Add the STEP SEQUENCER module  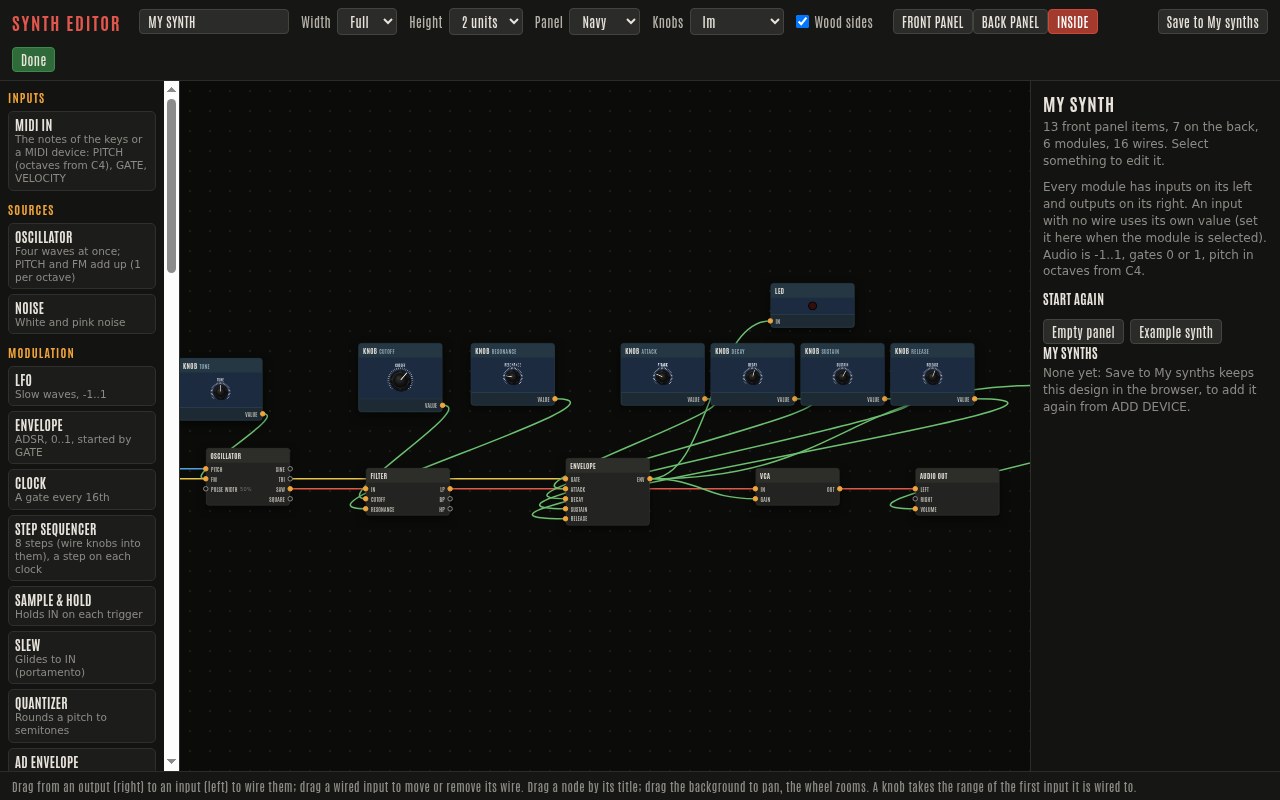[x=82, y=548]
